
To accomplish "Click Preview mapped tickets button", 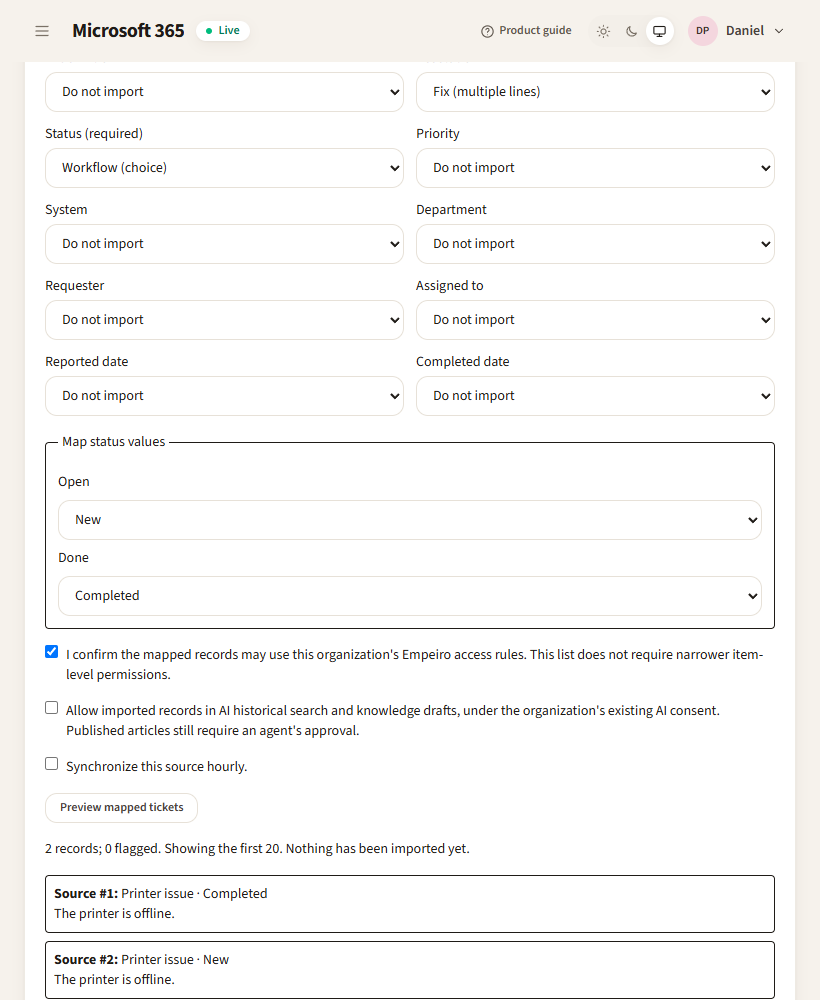I will (121, 807).
